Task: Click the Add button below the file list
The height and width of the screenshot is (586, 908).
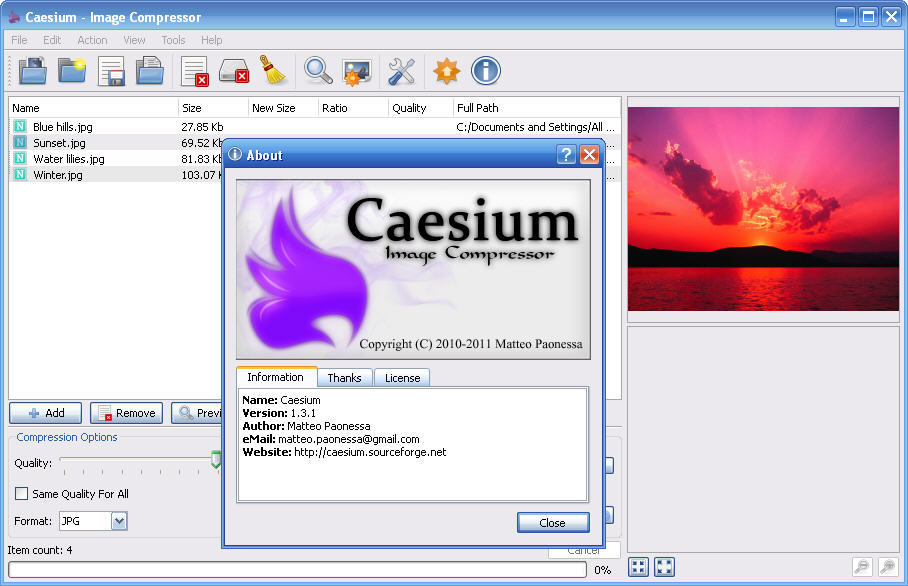Action: pyautogui.click(x=45, y=413)
